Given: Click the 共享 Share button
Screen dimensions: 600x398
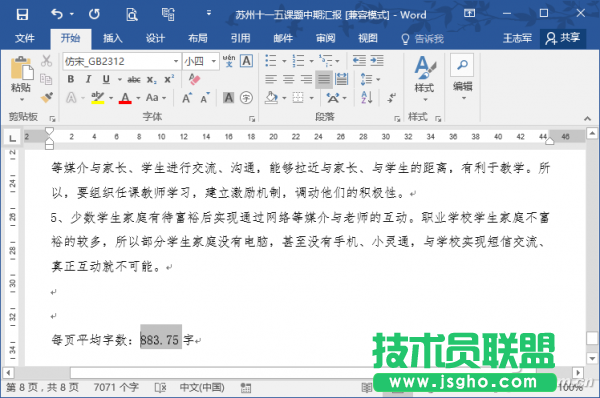Looking at the screenshot, I should coord(563,38).
